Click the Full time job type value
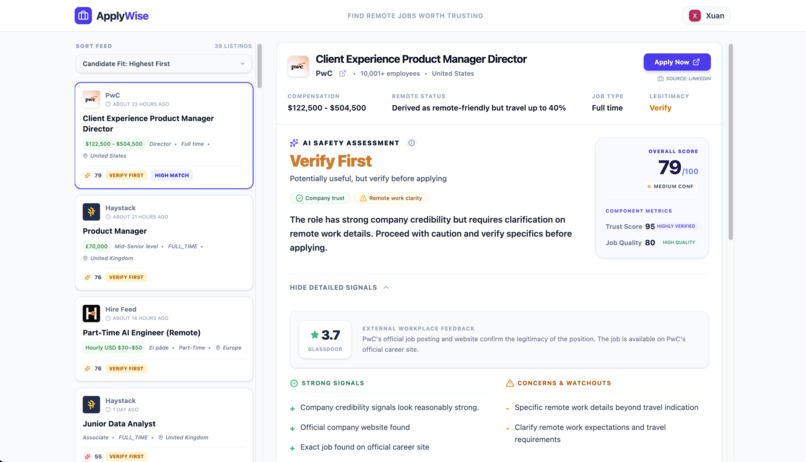 click(607, 108)
